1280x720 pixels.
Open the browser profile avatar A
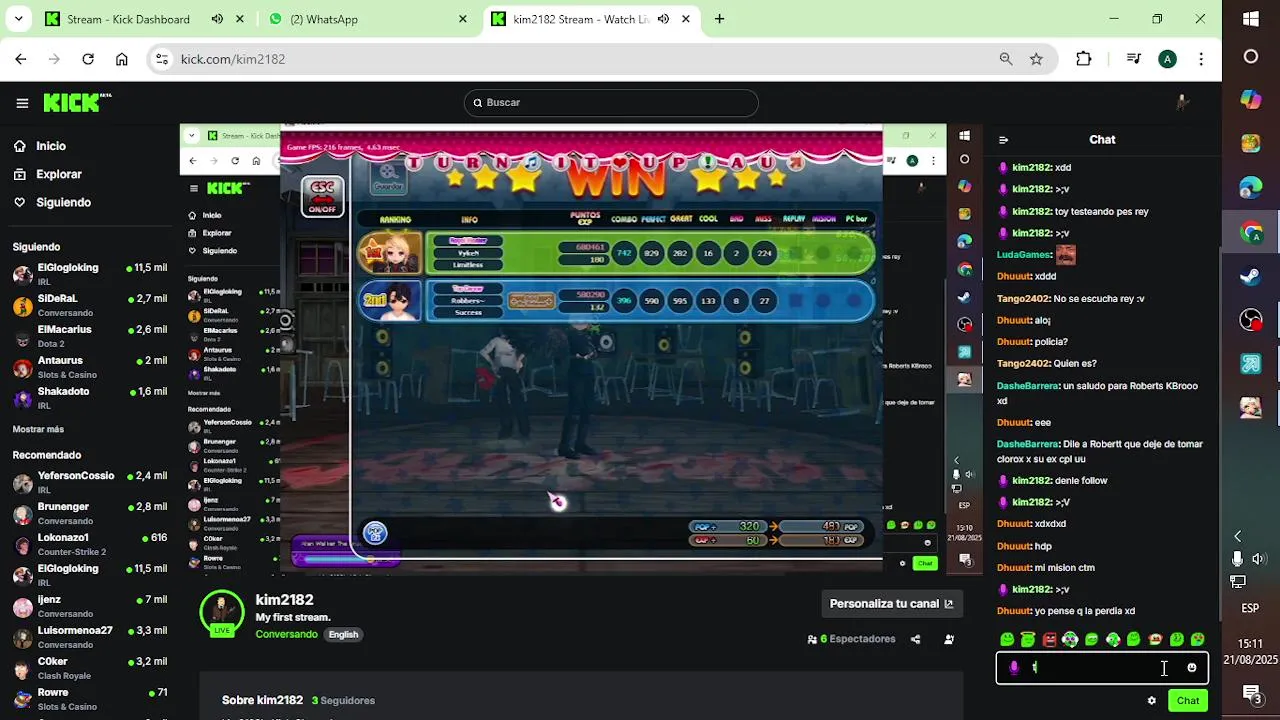click(x=1167, y=59)
